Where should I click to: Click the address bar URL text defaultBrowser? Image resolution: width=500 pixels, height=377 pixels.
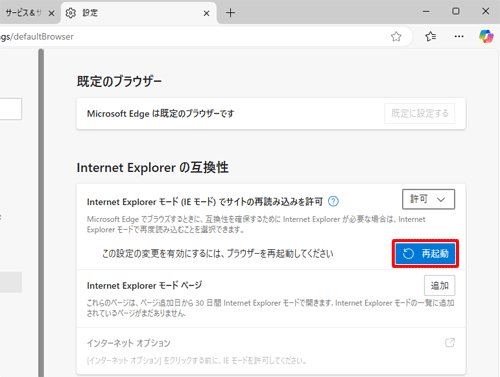[x=43, y=37]
